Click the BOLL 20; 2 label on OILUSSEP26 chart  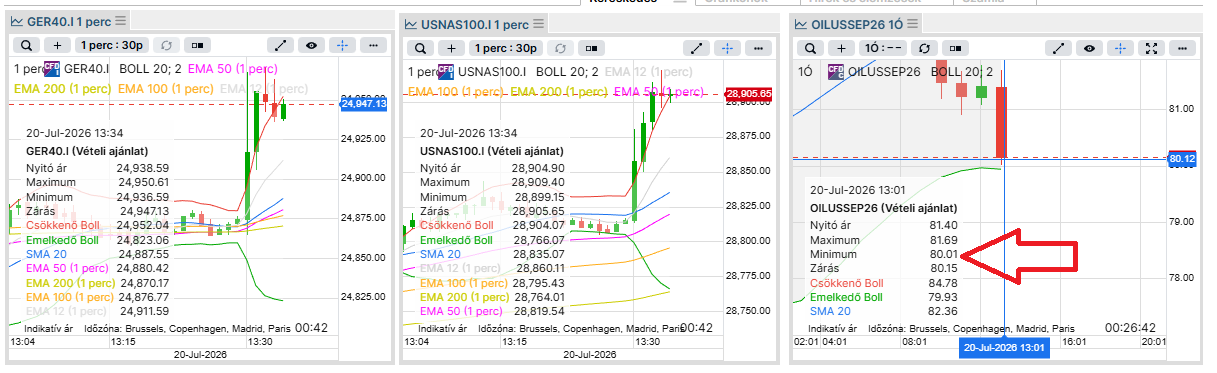coord(962,71)
